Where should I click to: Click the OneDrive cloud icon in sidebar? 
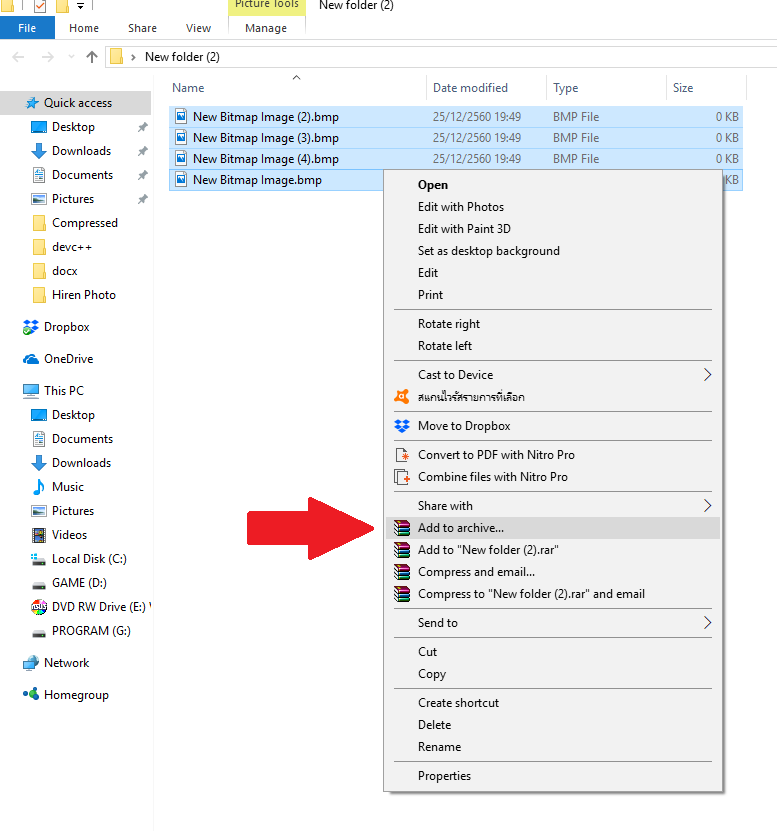(31, 359)
